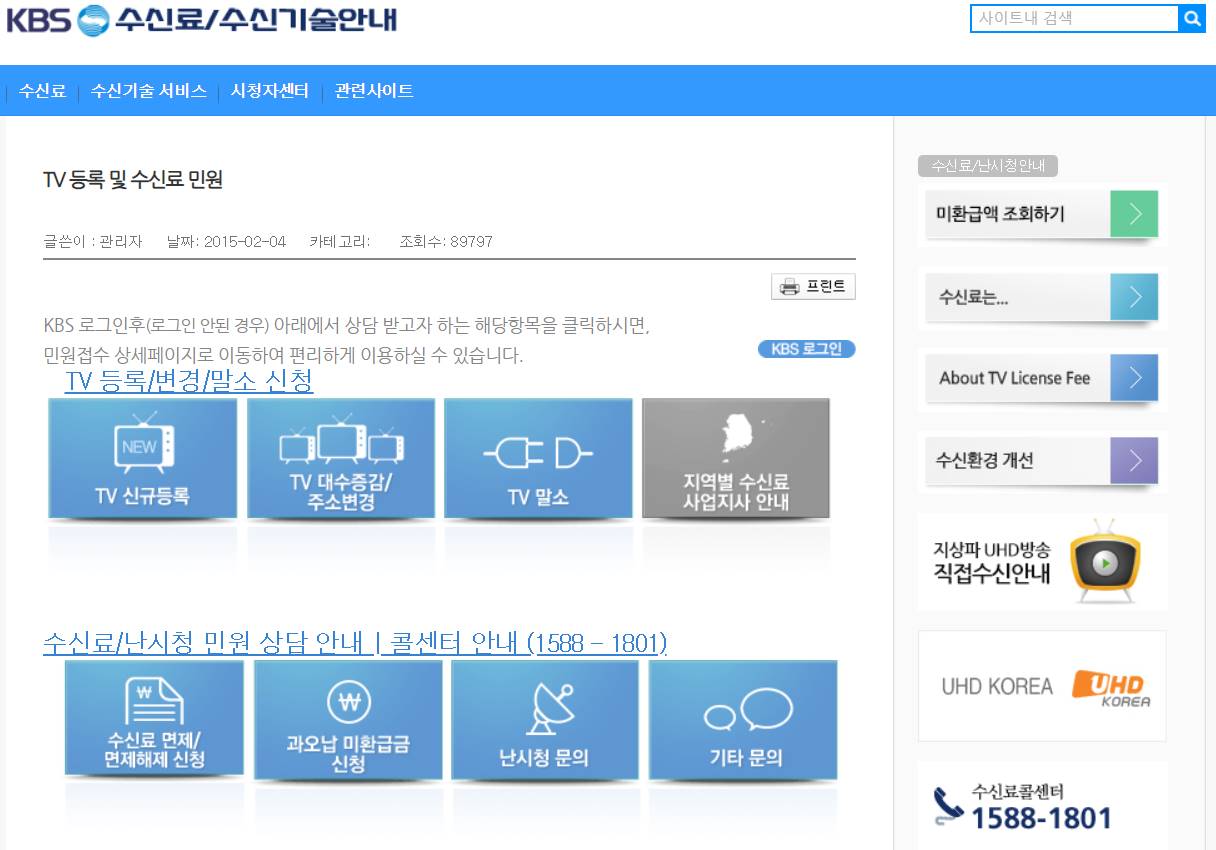The image size is (1216, 850).
Task: Click the 수신환경 개선 sidebar button
Action: (1041, 461)
